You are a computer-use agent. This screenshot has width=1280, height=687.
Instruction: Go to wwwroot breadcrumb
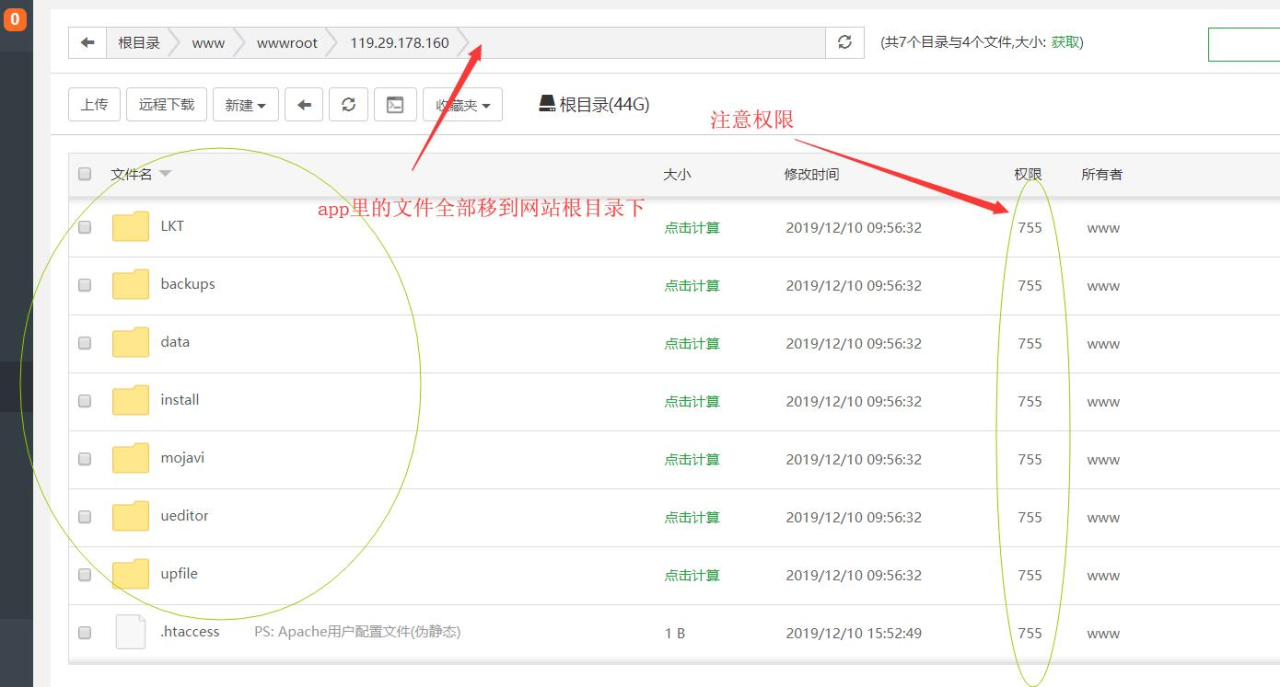tap(287, 43)
